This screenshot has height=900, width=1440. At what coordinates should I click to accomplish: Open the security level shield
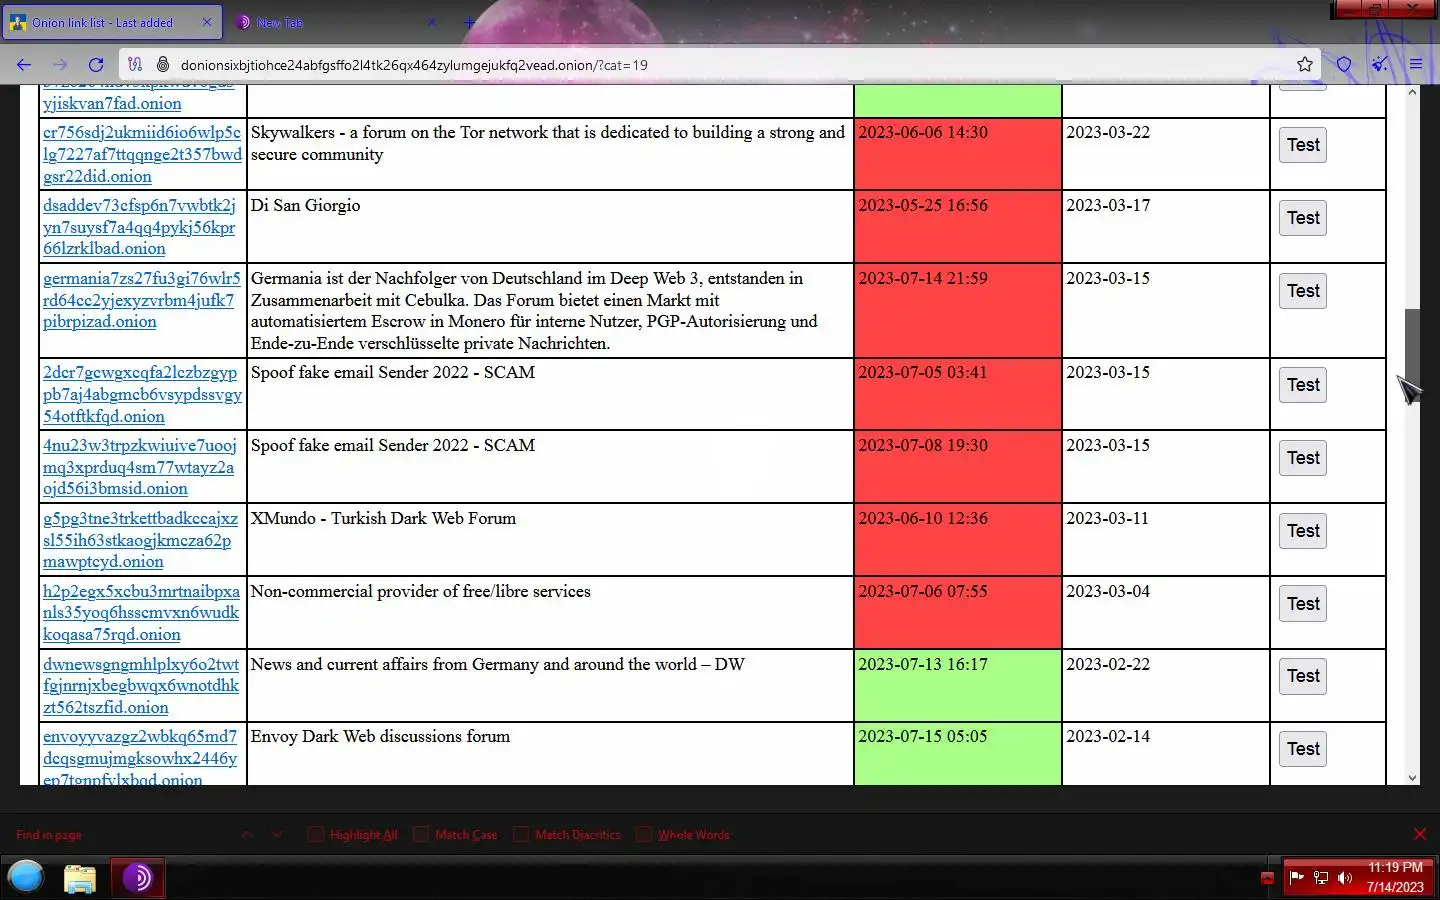pyautogui.click(x=1344, y=65)
